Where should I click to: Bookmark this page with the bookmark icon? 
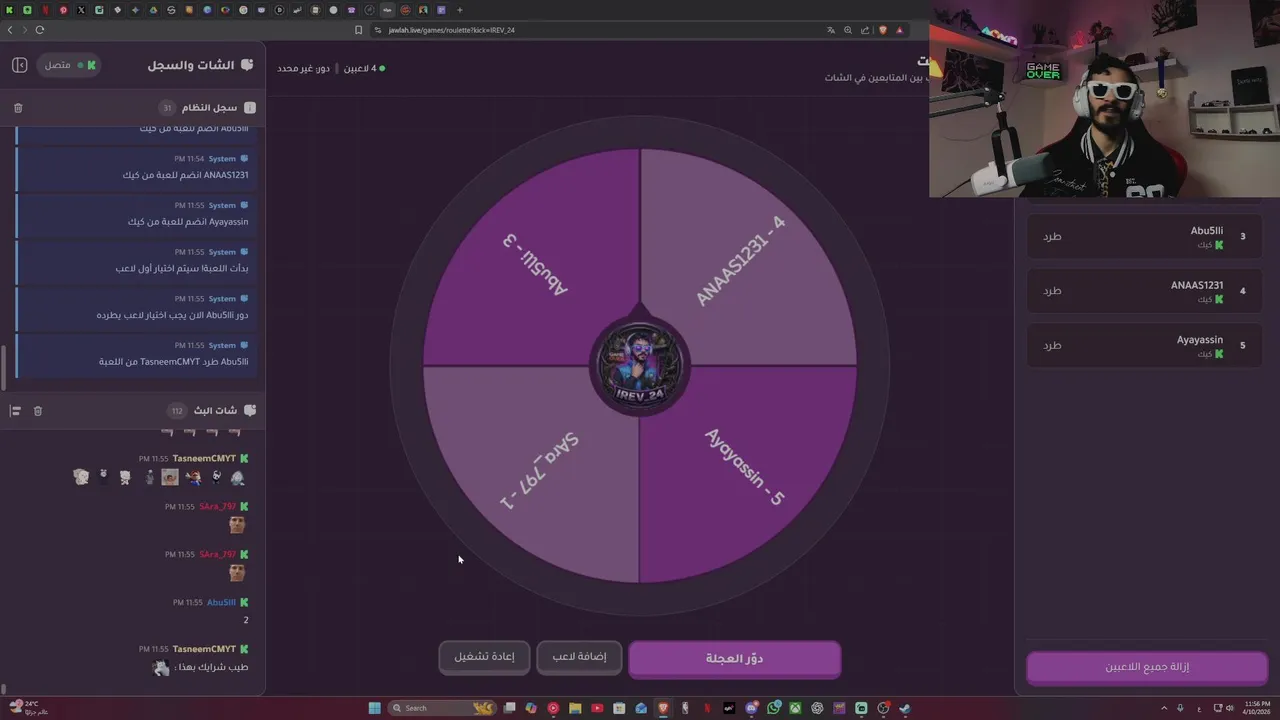pyautogui.click(x=358, y=30)
